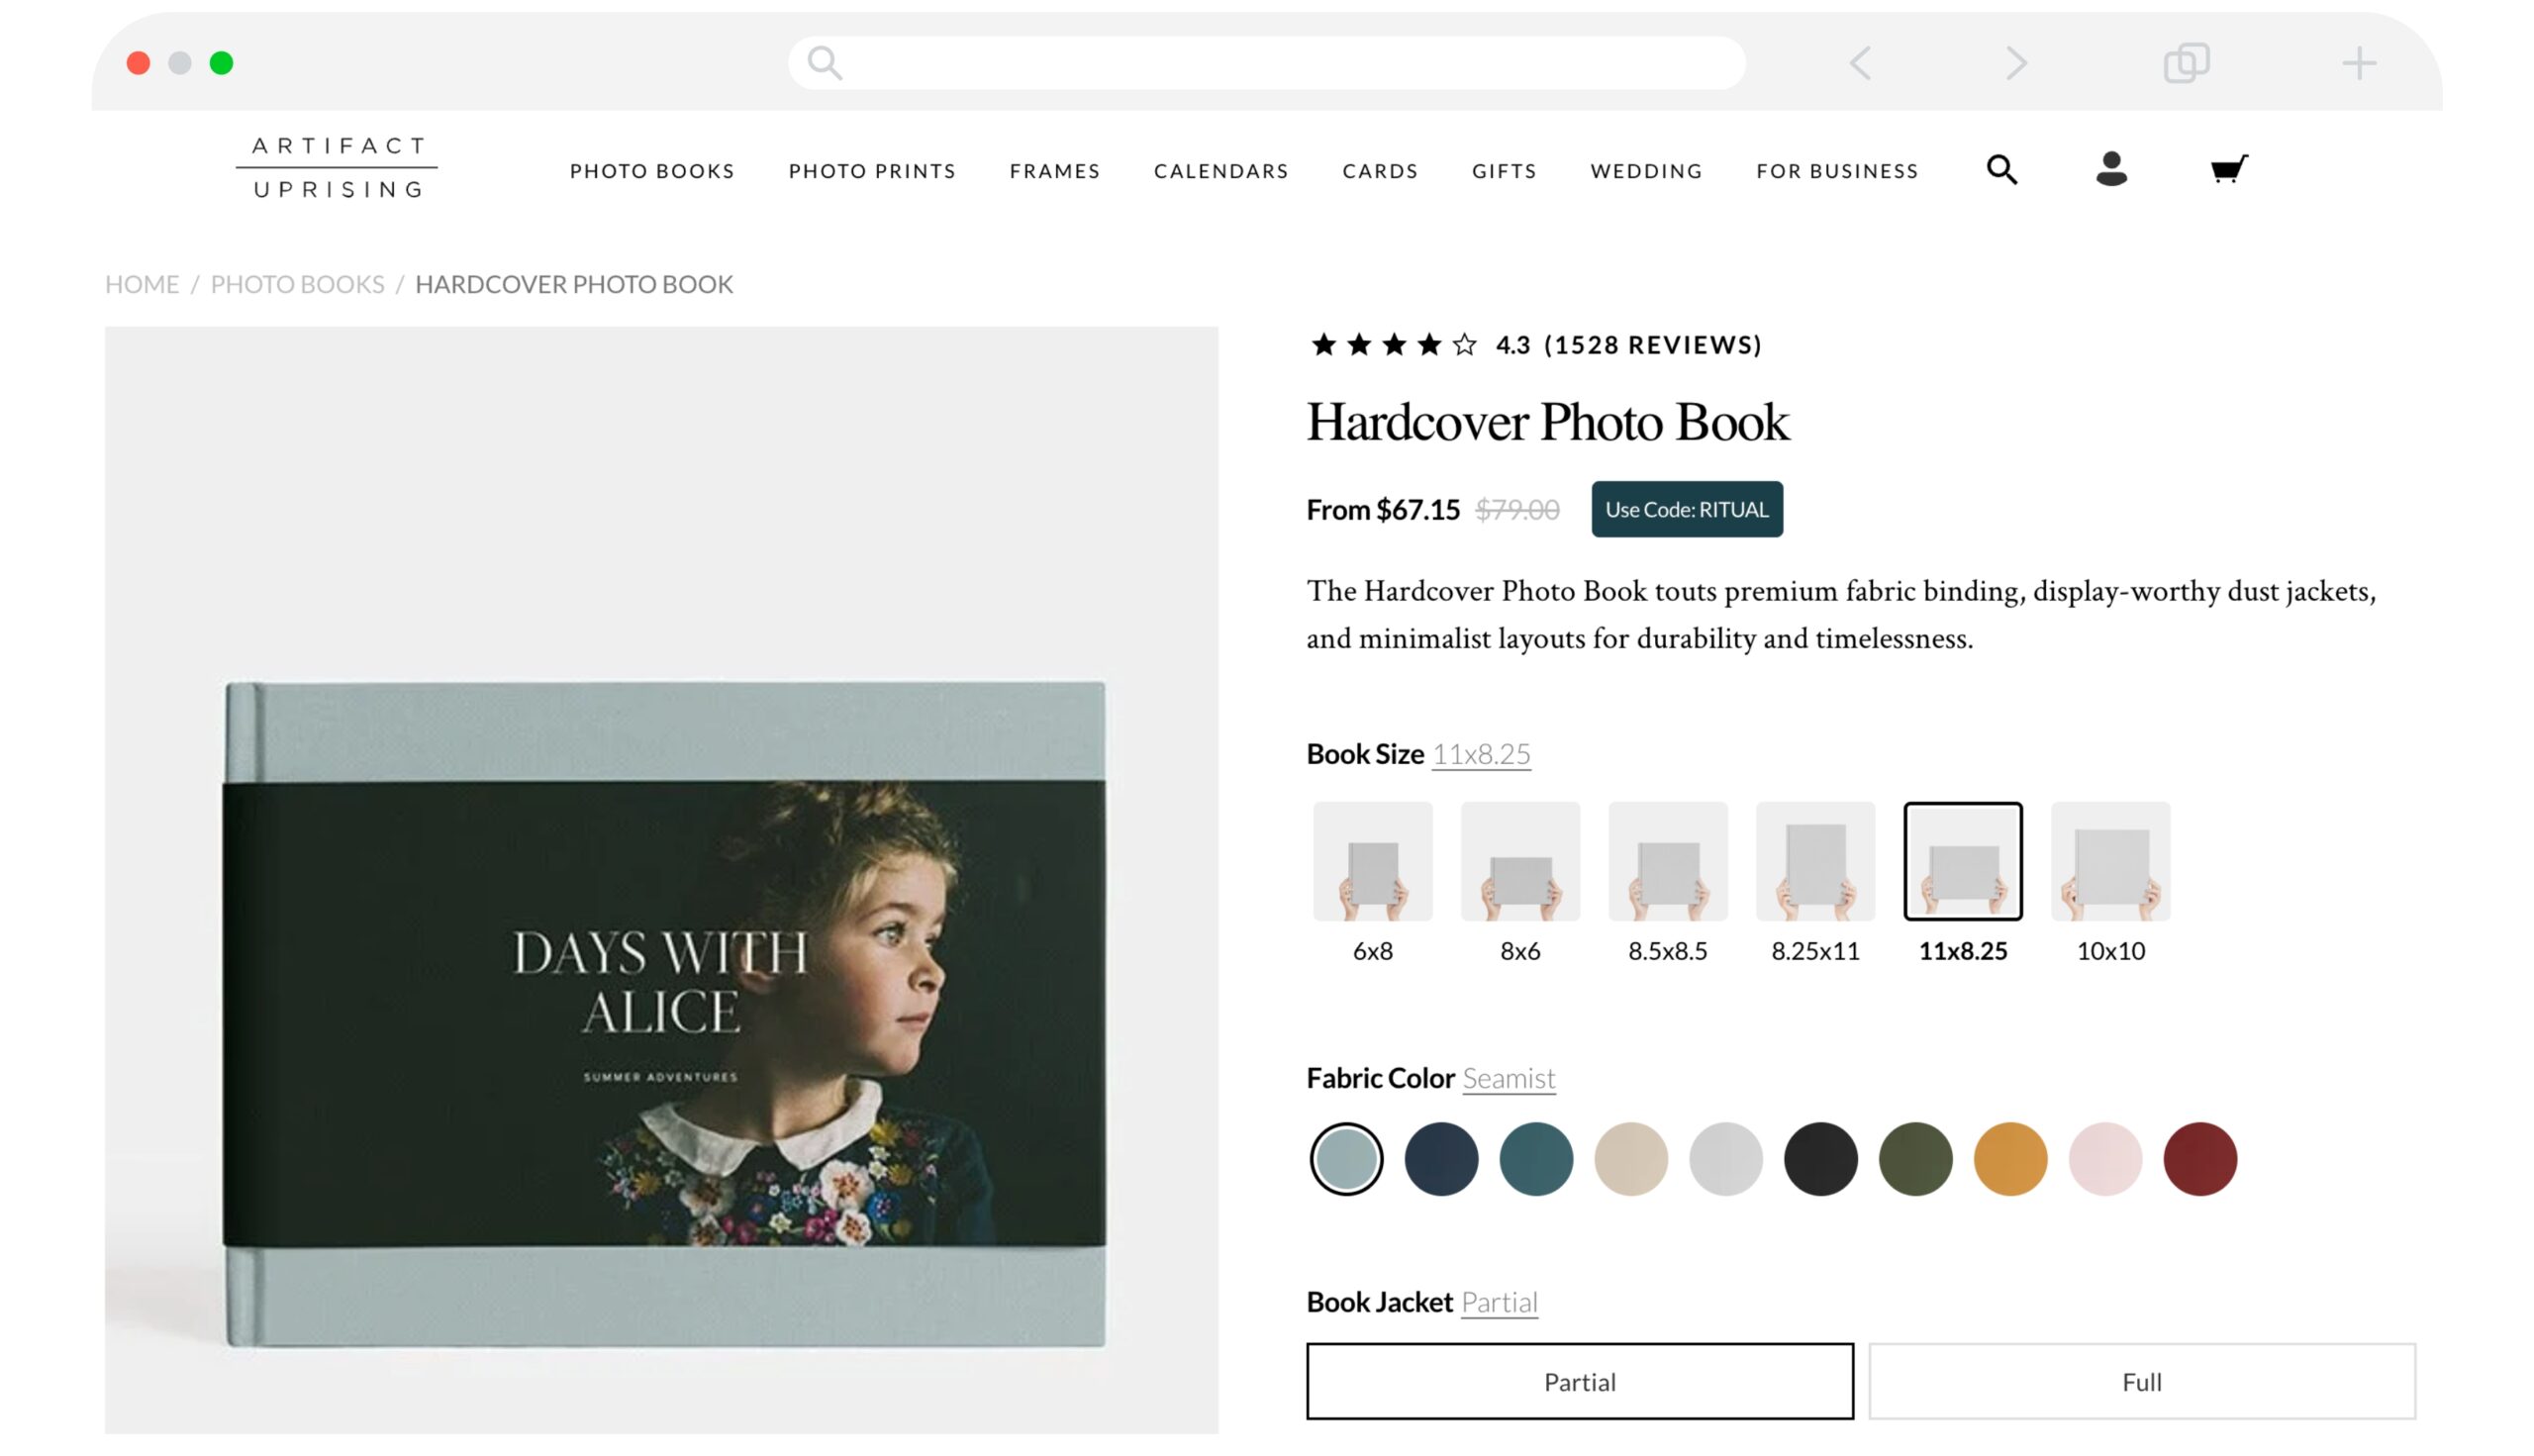Open the Wedding navigation menu

(x=1646, y=171)
